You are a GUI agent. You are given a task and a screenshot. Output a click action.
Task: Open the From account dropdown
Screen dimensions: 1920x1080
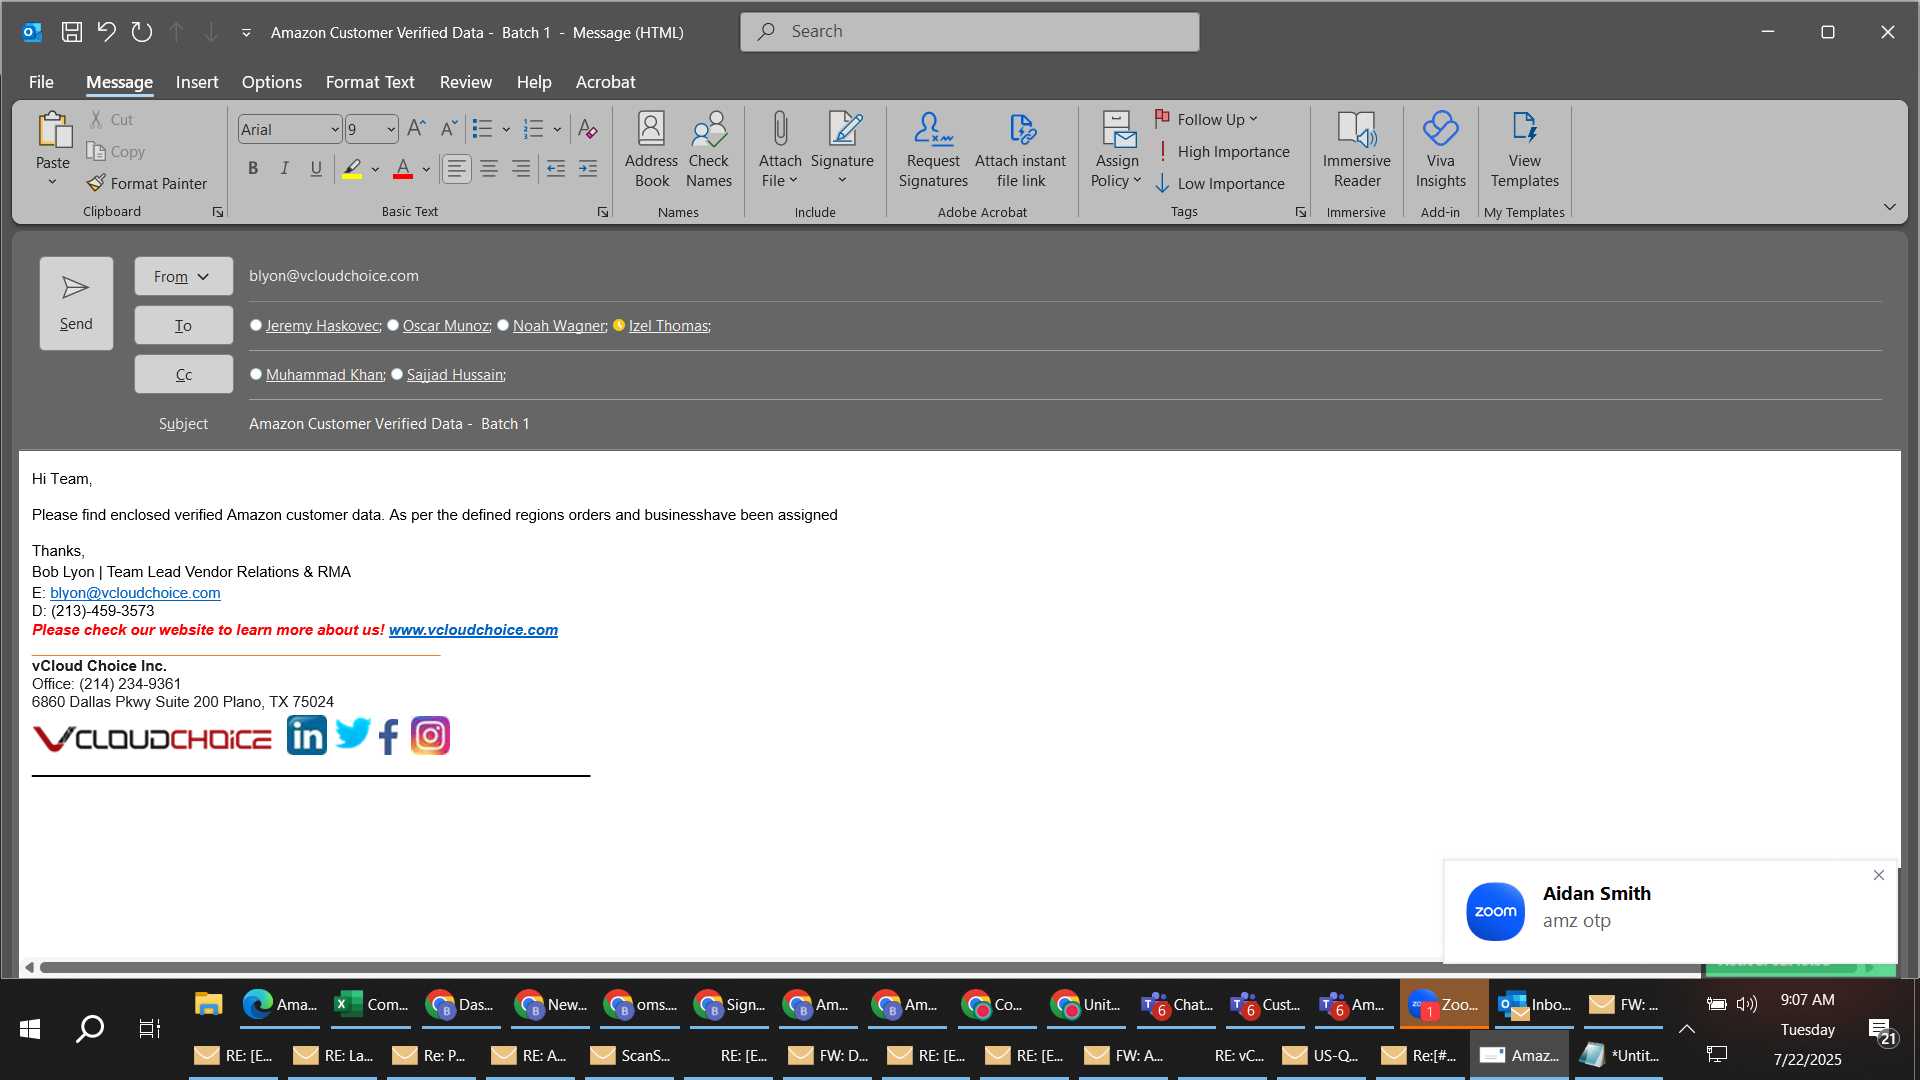183,276
